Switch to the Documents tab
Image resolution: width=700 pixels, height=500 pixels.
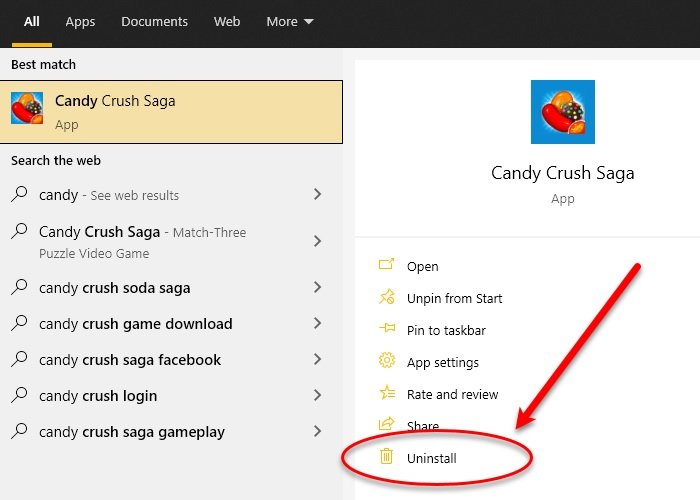(x=154, y=21)
